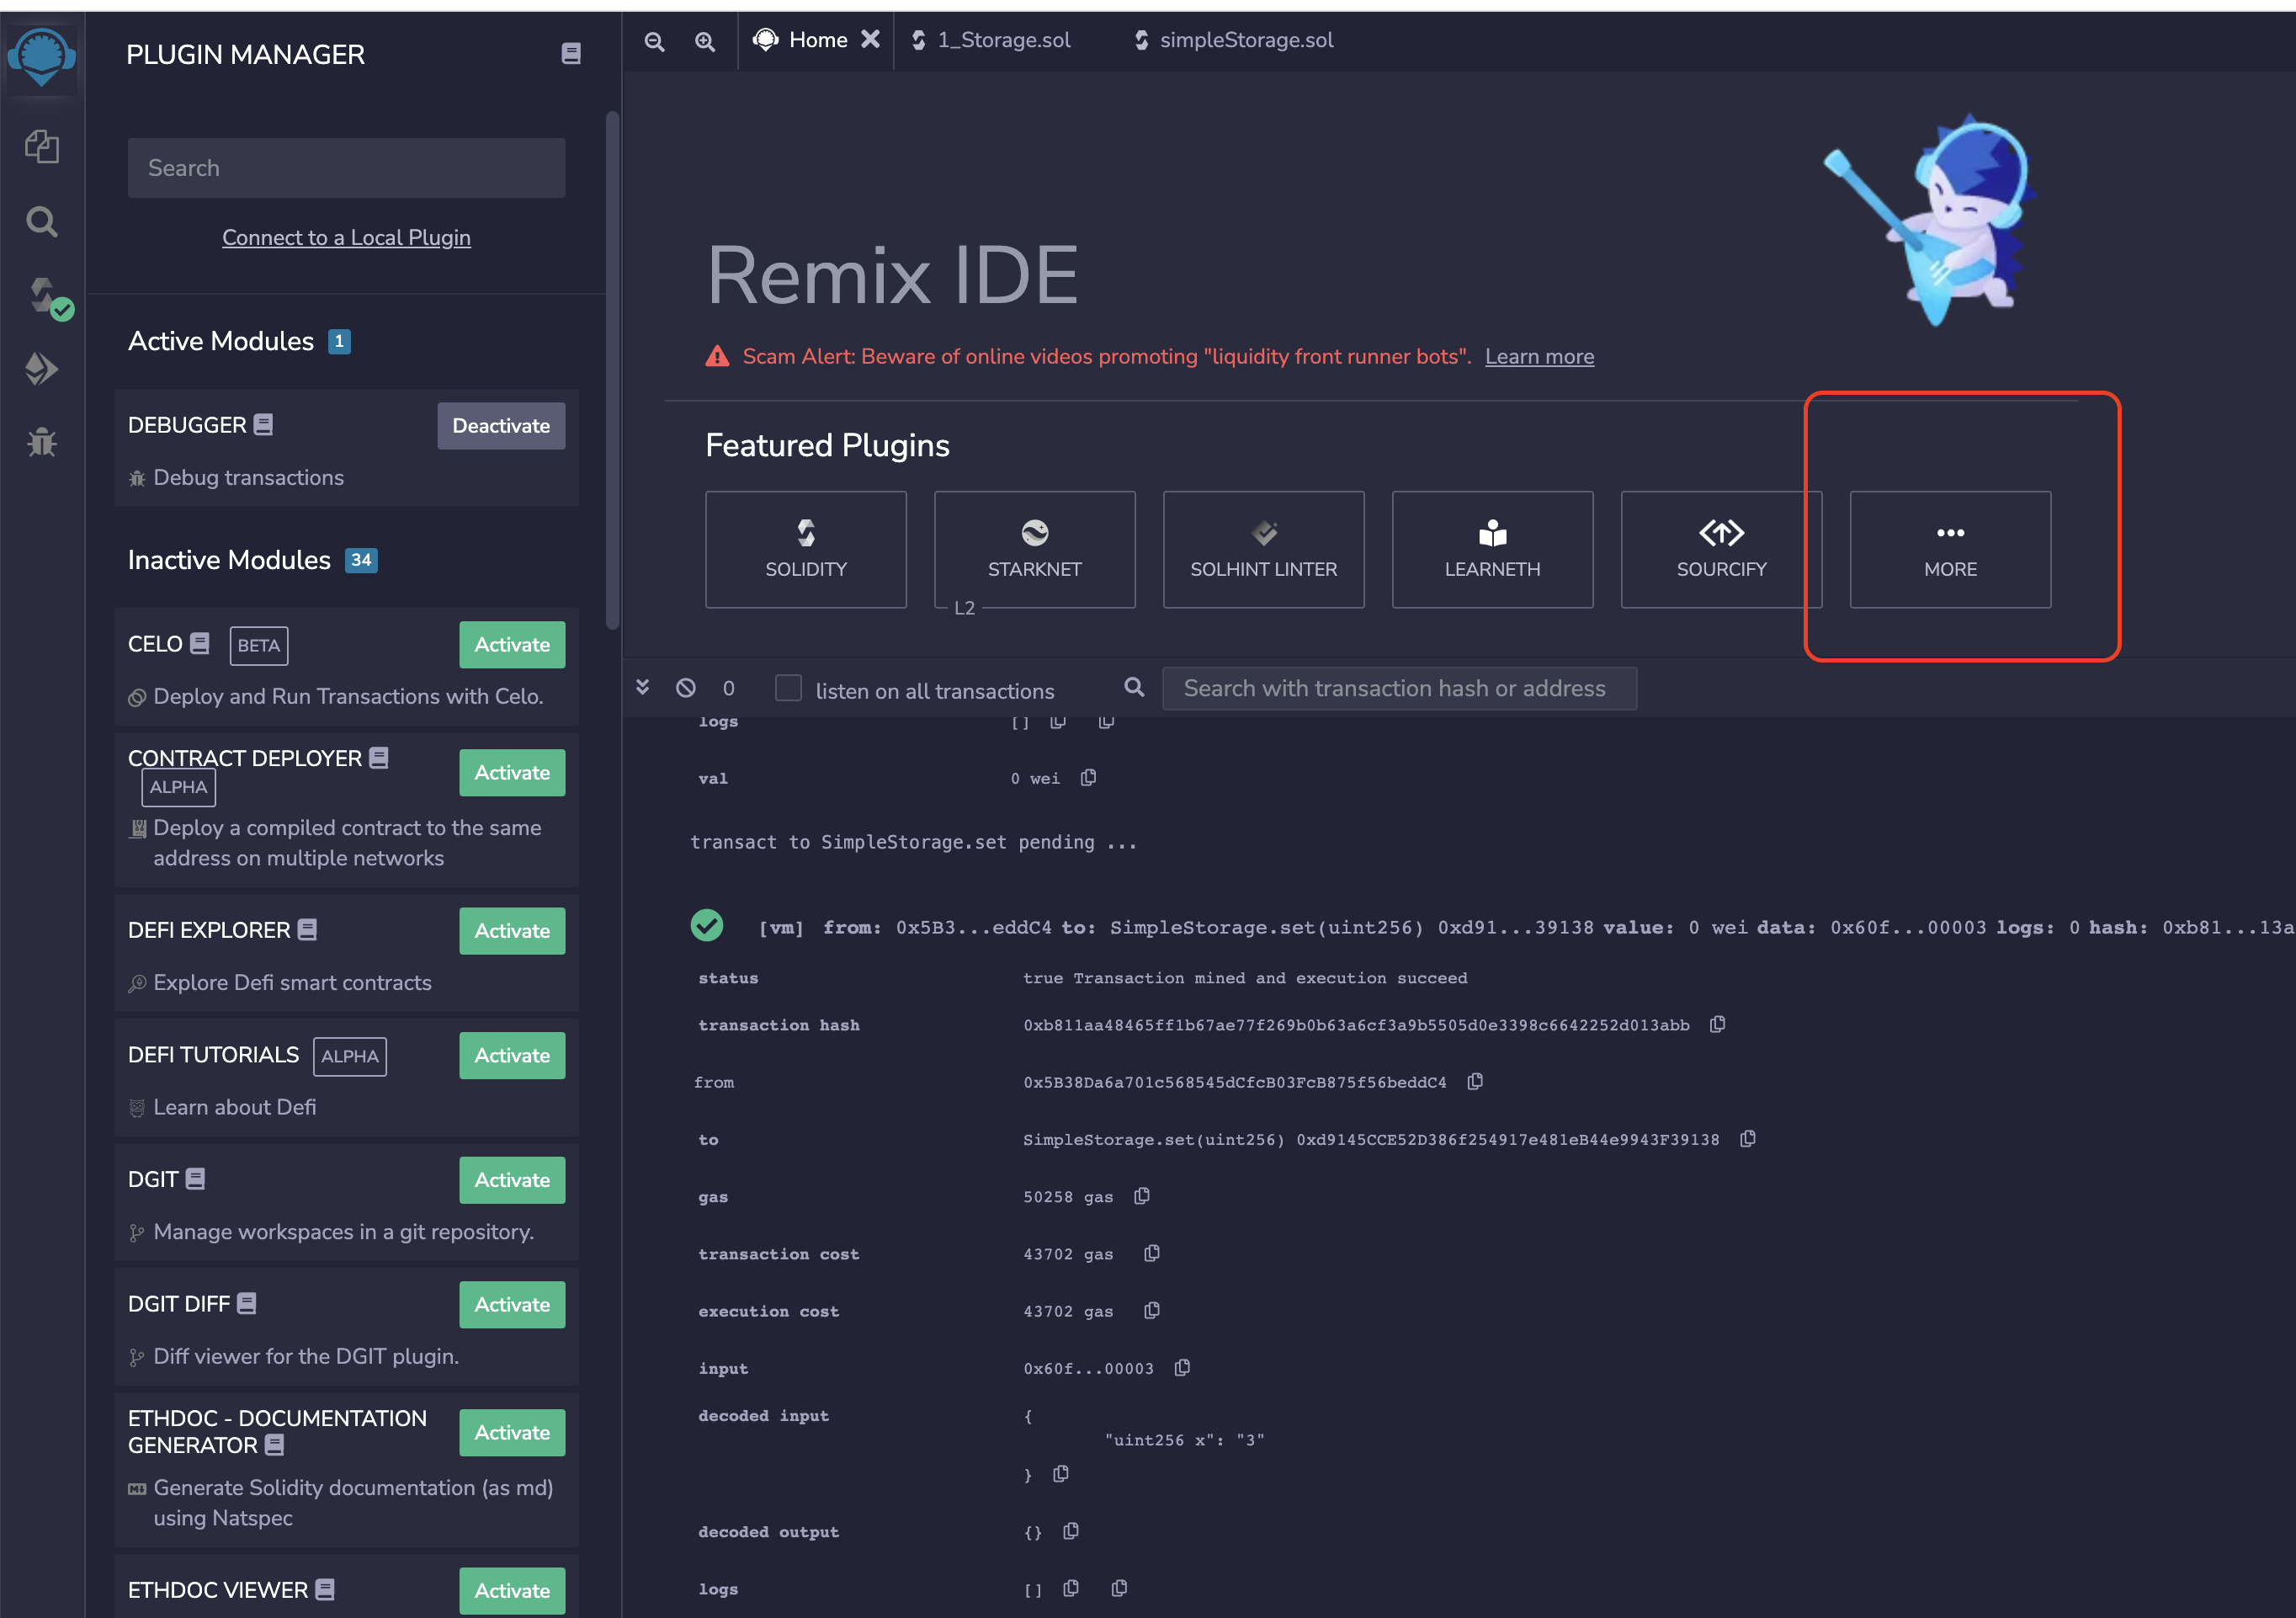The height and width of the screenshot is (1618, 2296).
Task: Click the plugin list scrollbar
Action: 612,370
